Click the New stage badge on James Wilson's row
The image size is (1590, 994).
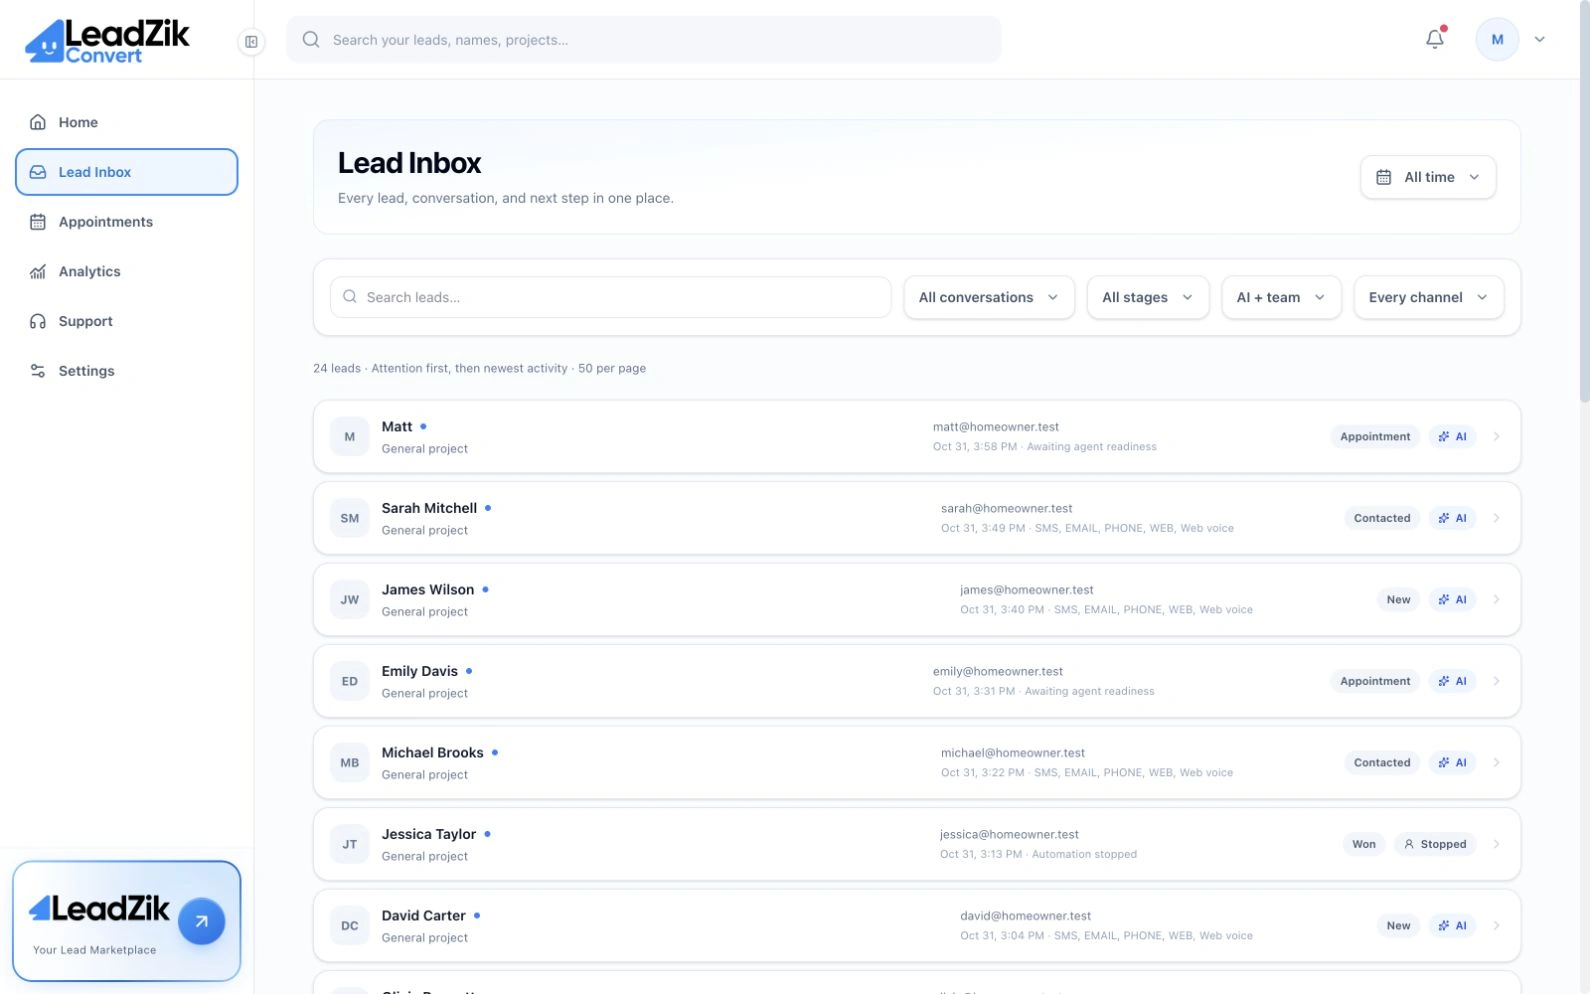point(1398,600)
